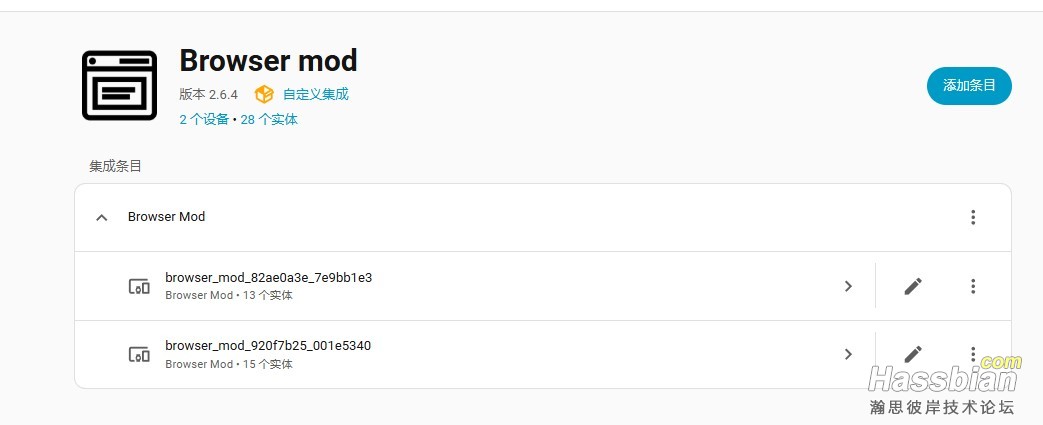
Task: Click the Browser mod page title
Action: coord(268,61)
